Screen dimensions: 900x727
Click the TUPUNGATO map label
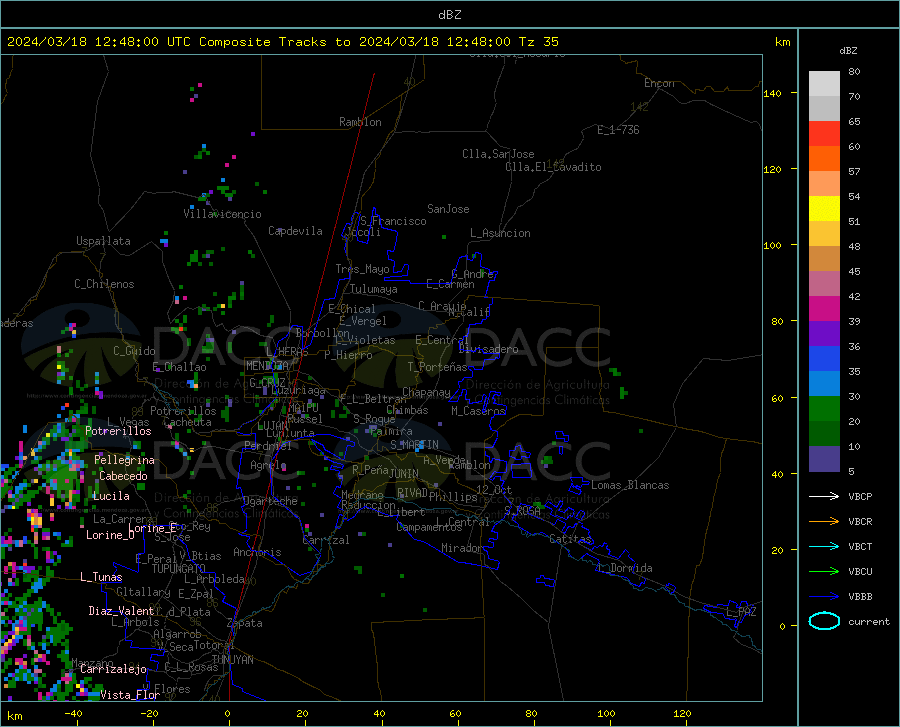tap(179, 569)
